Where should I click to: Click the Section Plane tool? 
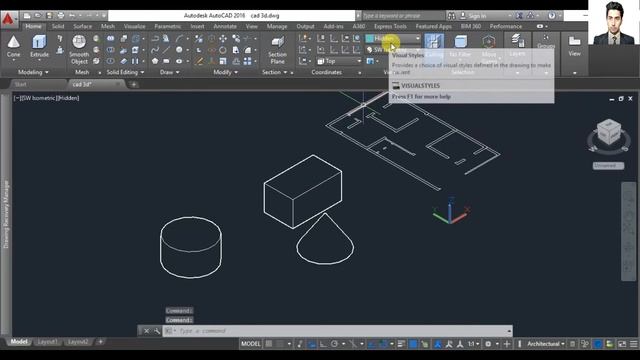[x=277, y=50]
